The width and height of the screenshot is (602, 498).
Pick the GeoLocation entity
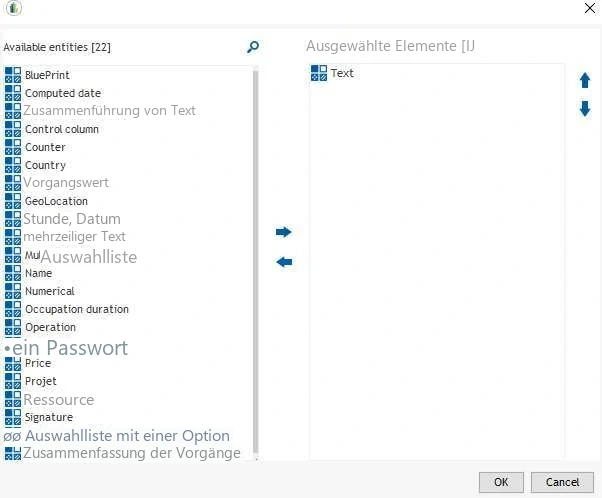point(56,201)
